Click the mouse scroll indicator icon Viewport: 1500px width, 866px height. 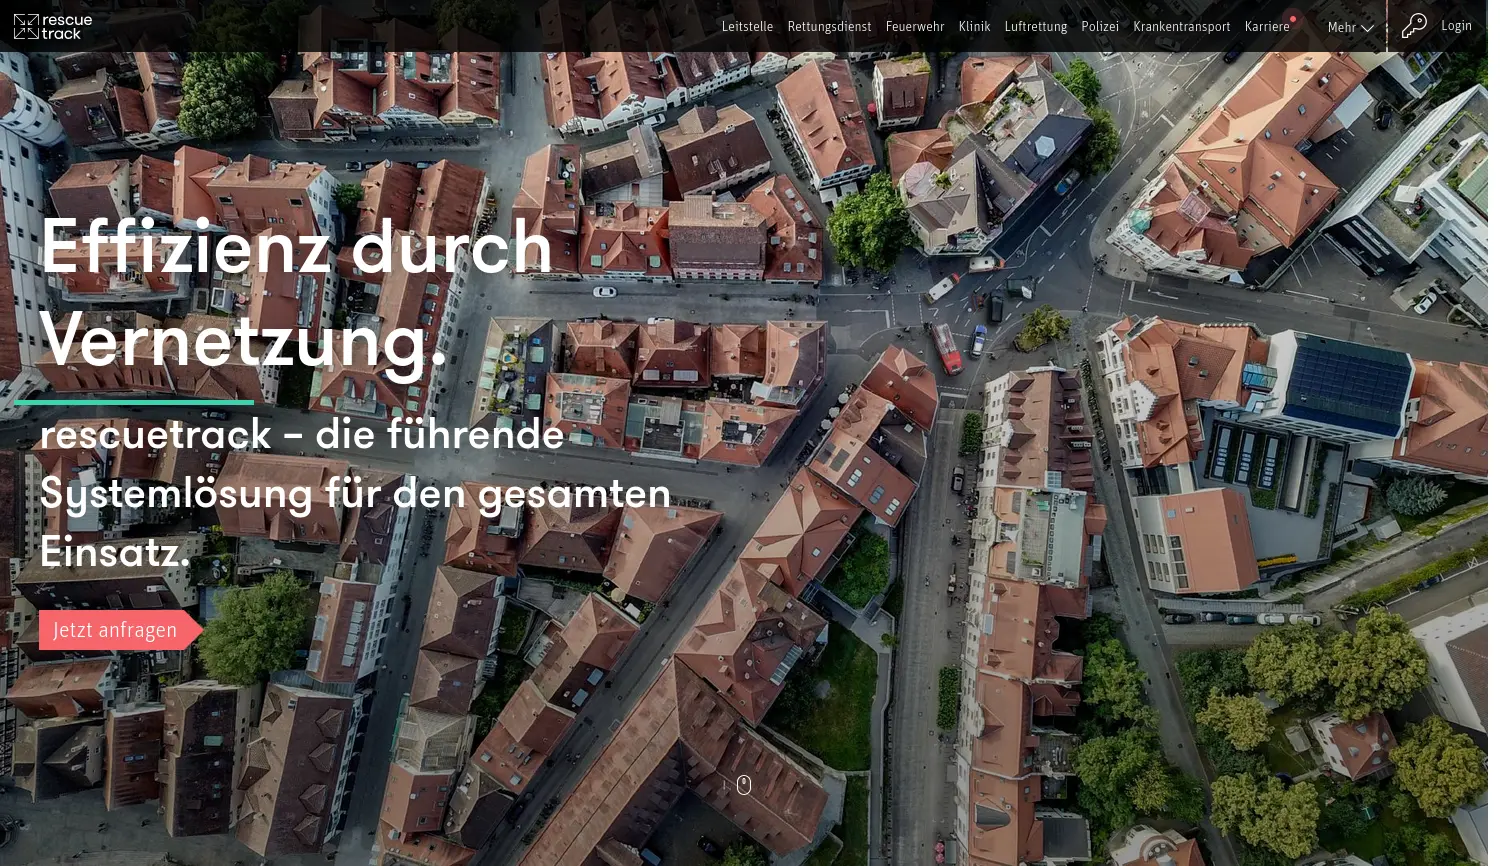click(743, 785)
